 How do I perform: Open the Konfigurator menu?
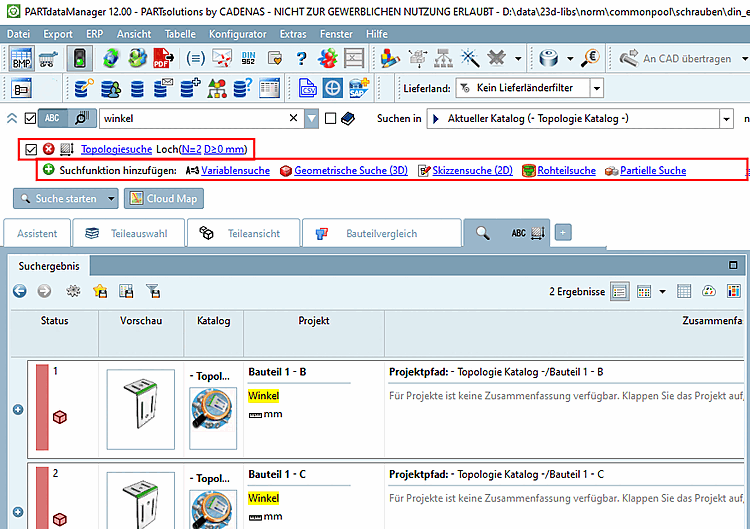point(238,34)
